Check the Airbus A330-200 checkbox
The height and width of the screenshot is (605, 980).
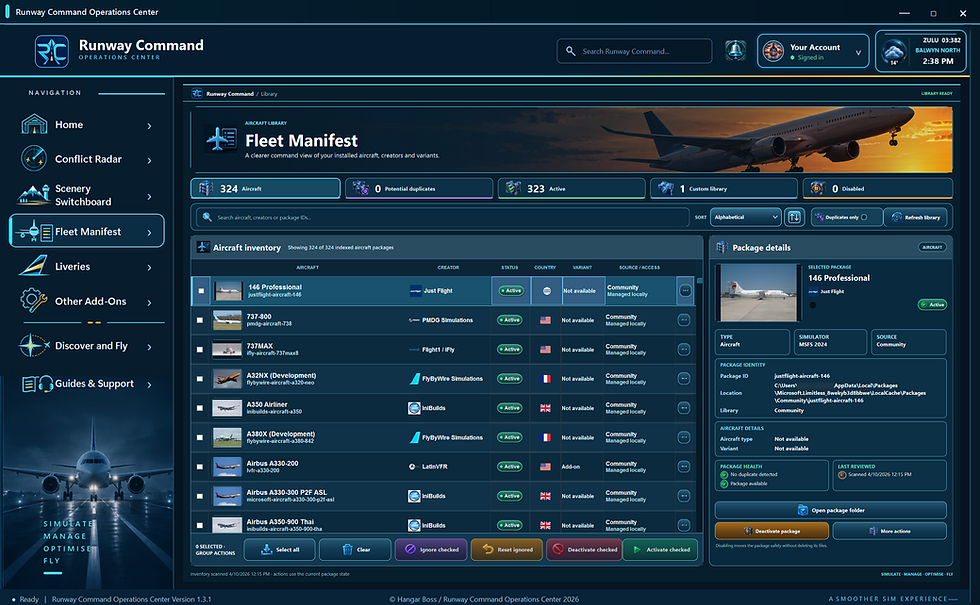pyautogui.click(x=200, y=467)
